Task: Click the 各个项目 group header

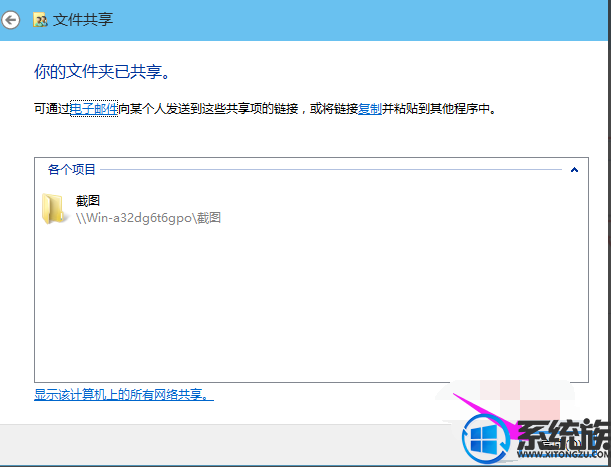Action: [x=72, y=170]
